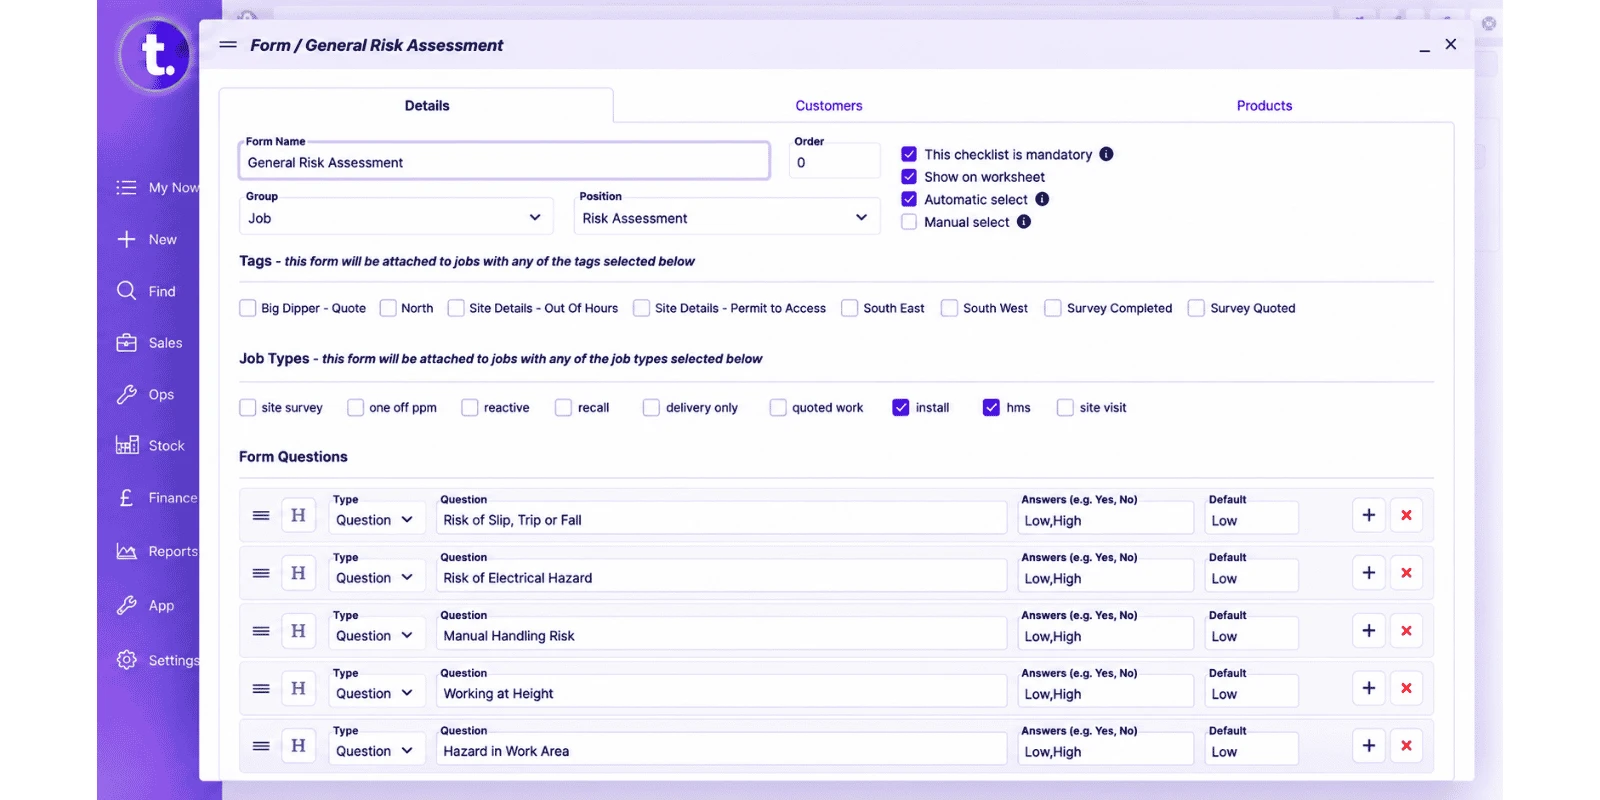Check the site visit job type
Screen dimensions: 1600x800
tap(1065, 408)
